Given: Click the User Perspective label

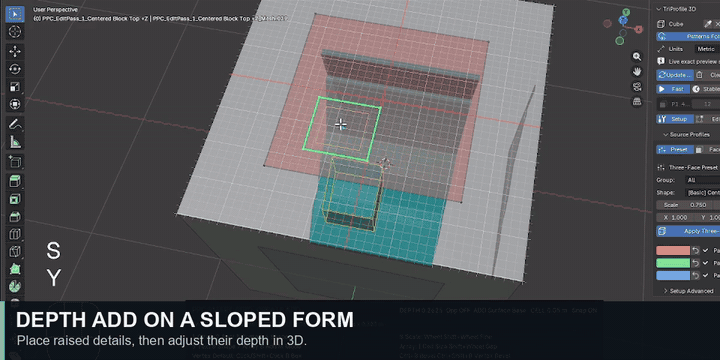Looking at the screenshot, I should click(x=55, y=9).
